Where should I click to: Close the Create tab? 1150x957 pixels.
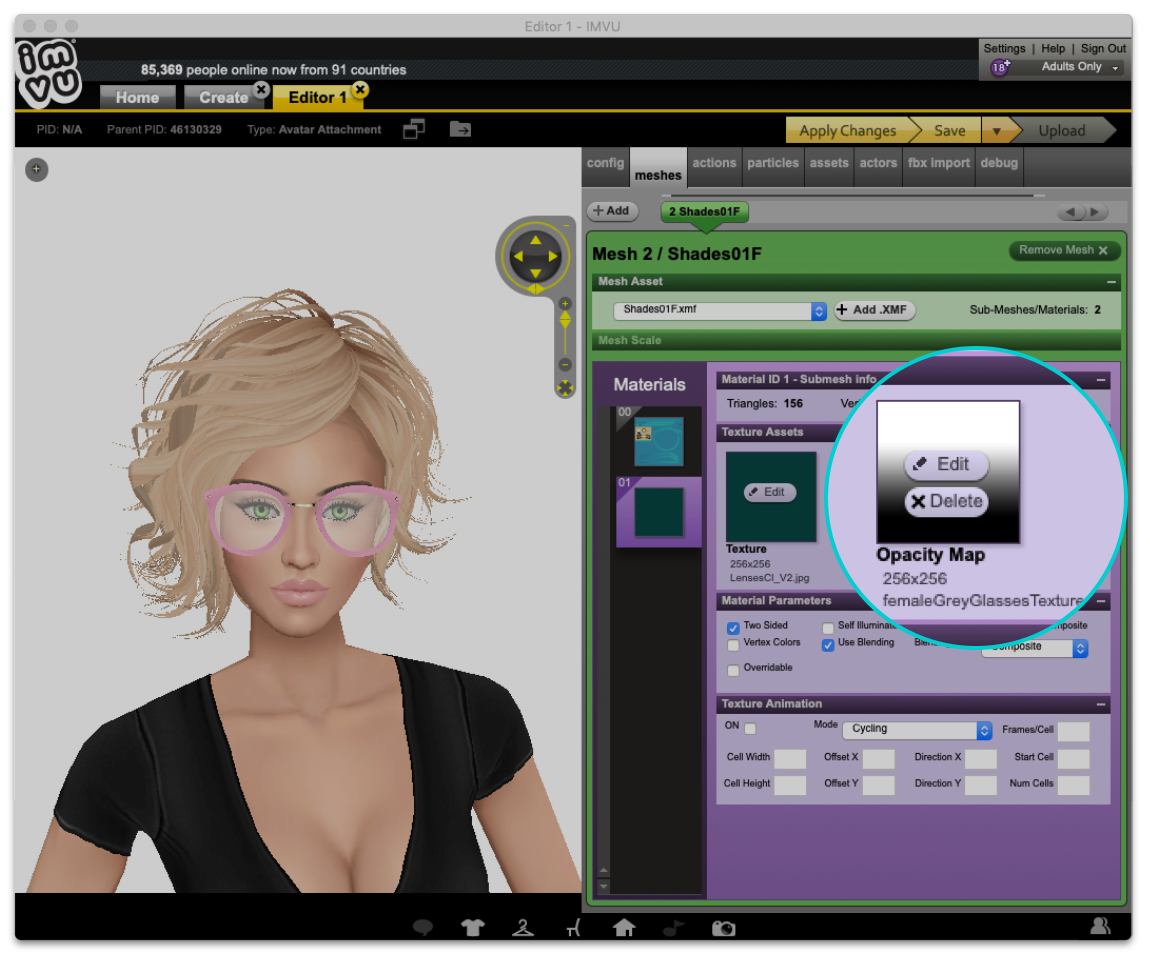(261, 89)
